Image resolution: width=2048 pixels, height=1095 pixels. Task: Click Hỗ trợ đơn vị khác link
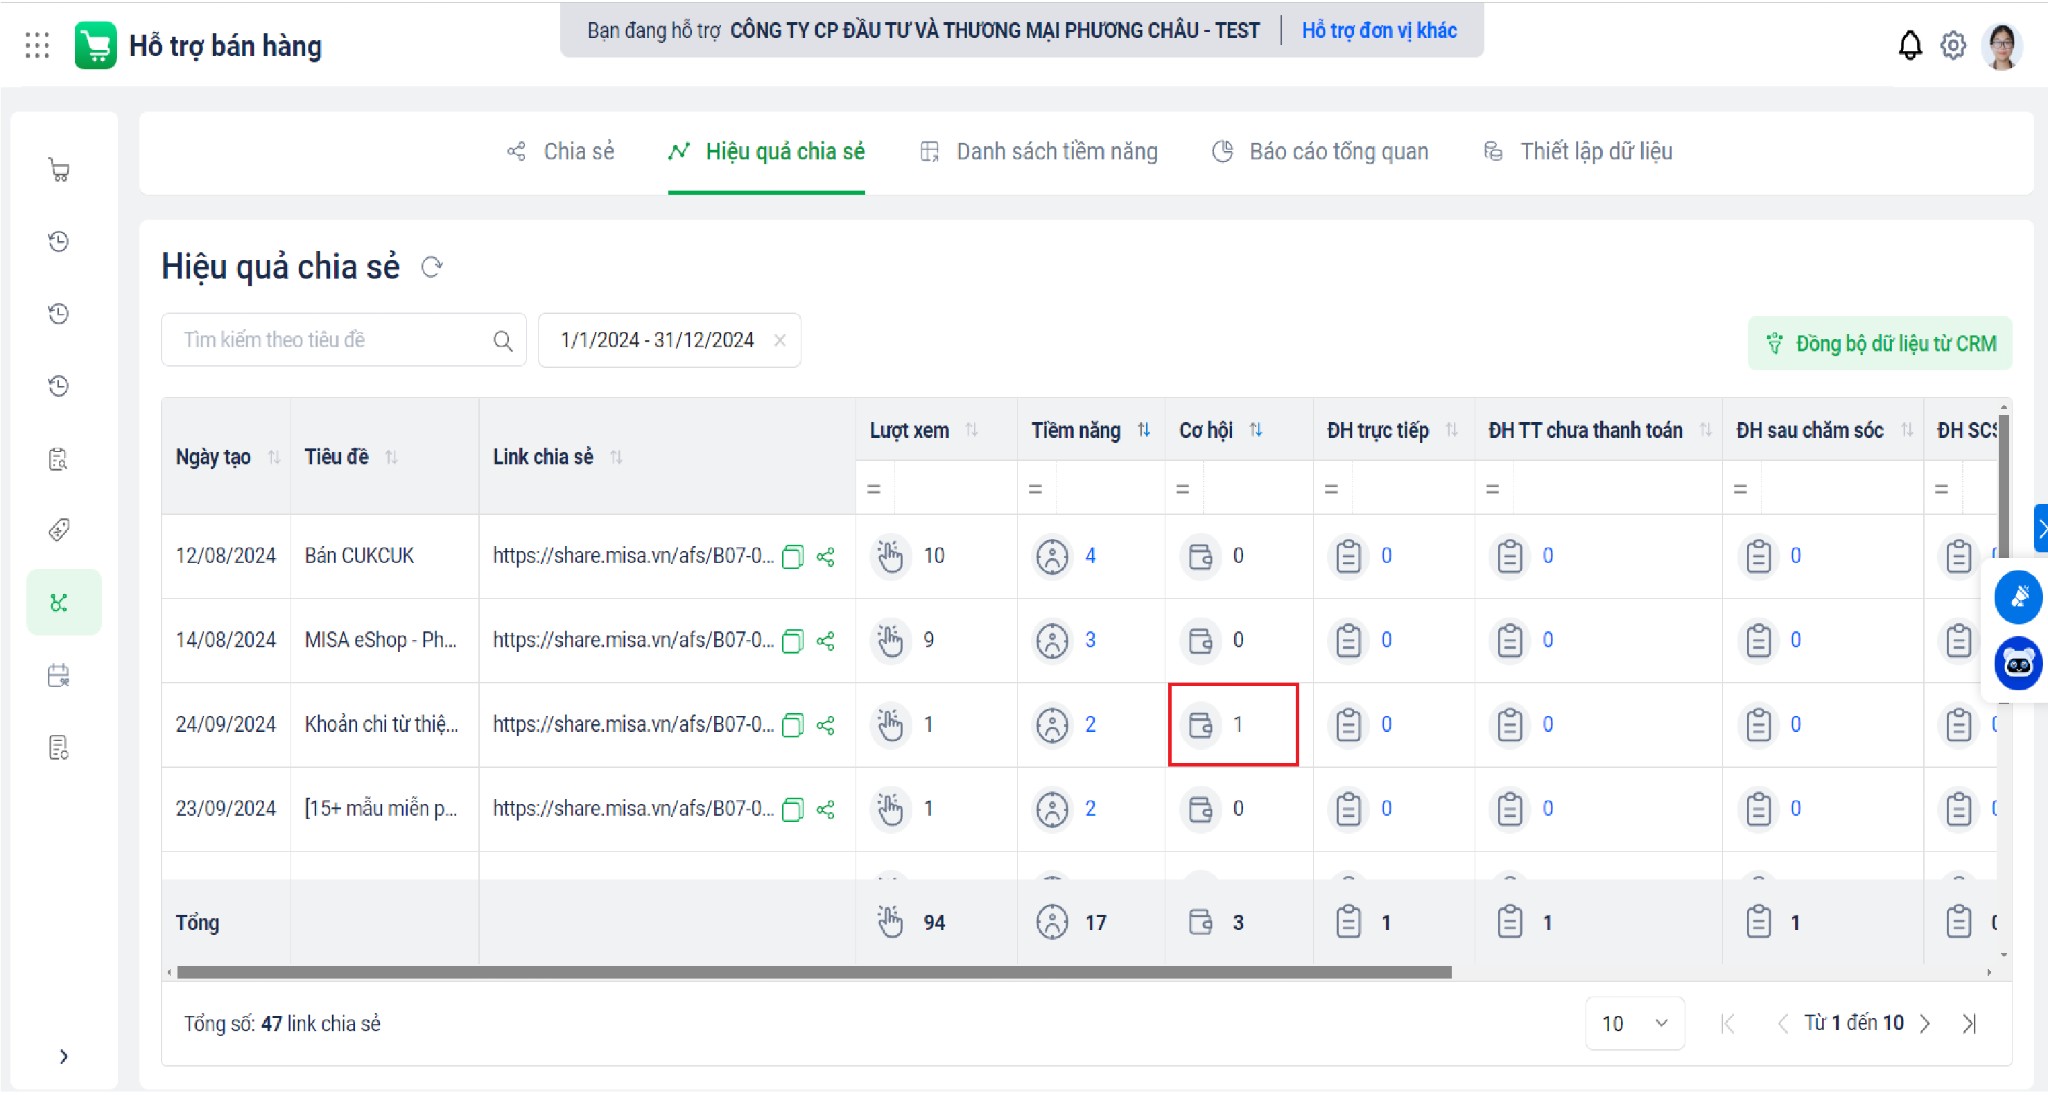pos(1378,31)
